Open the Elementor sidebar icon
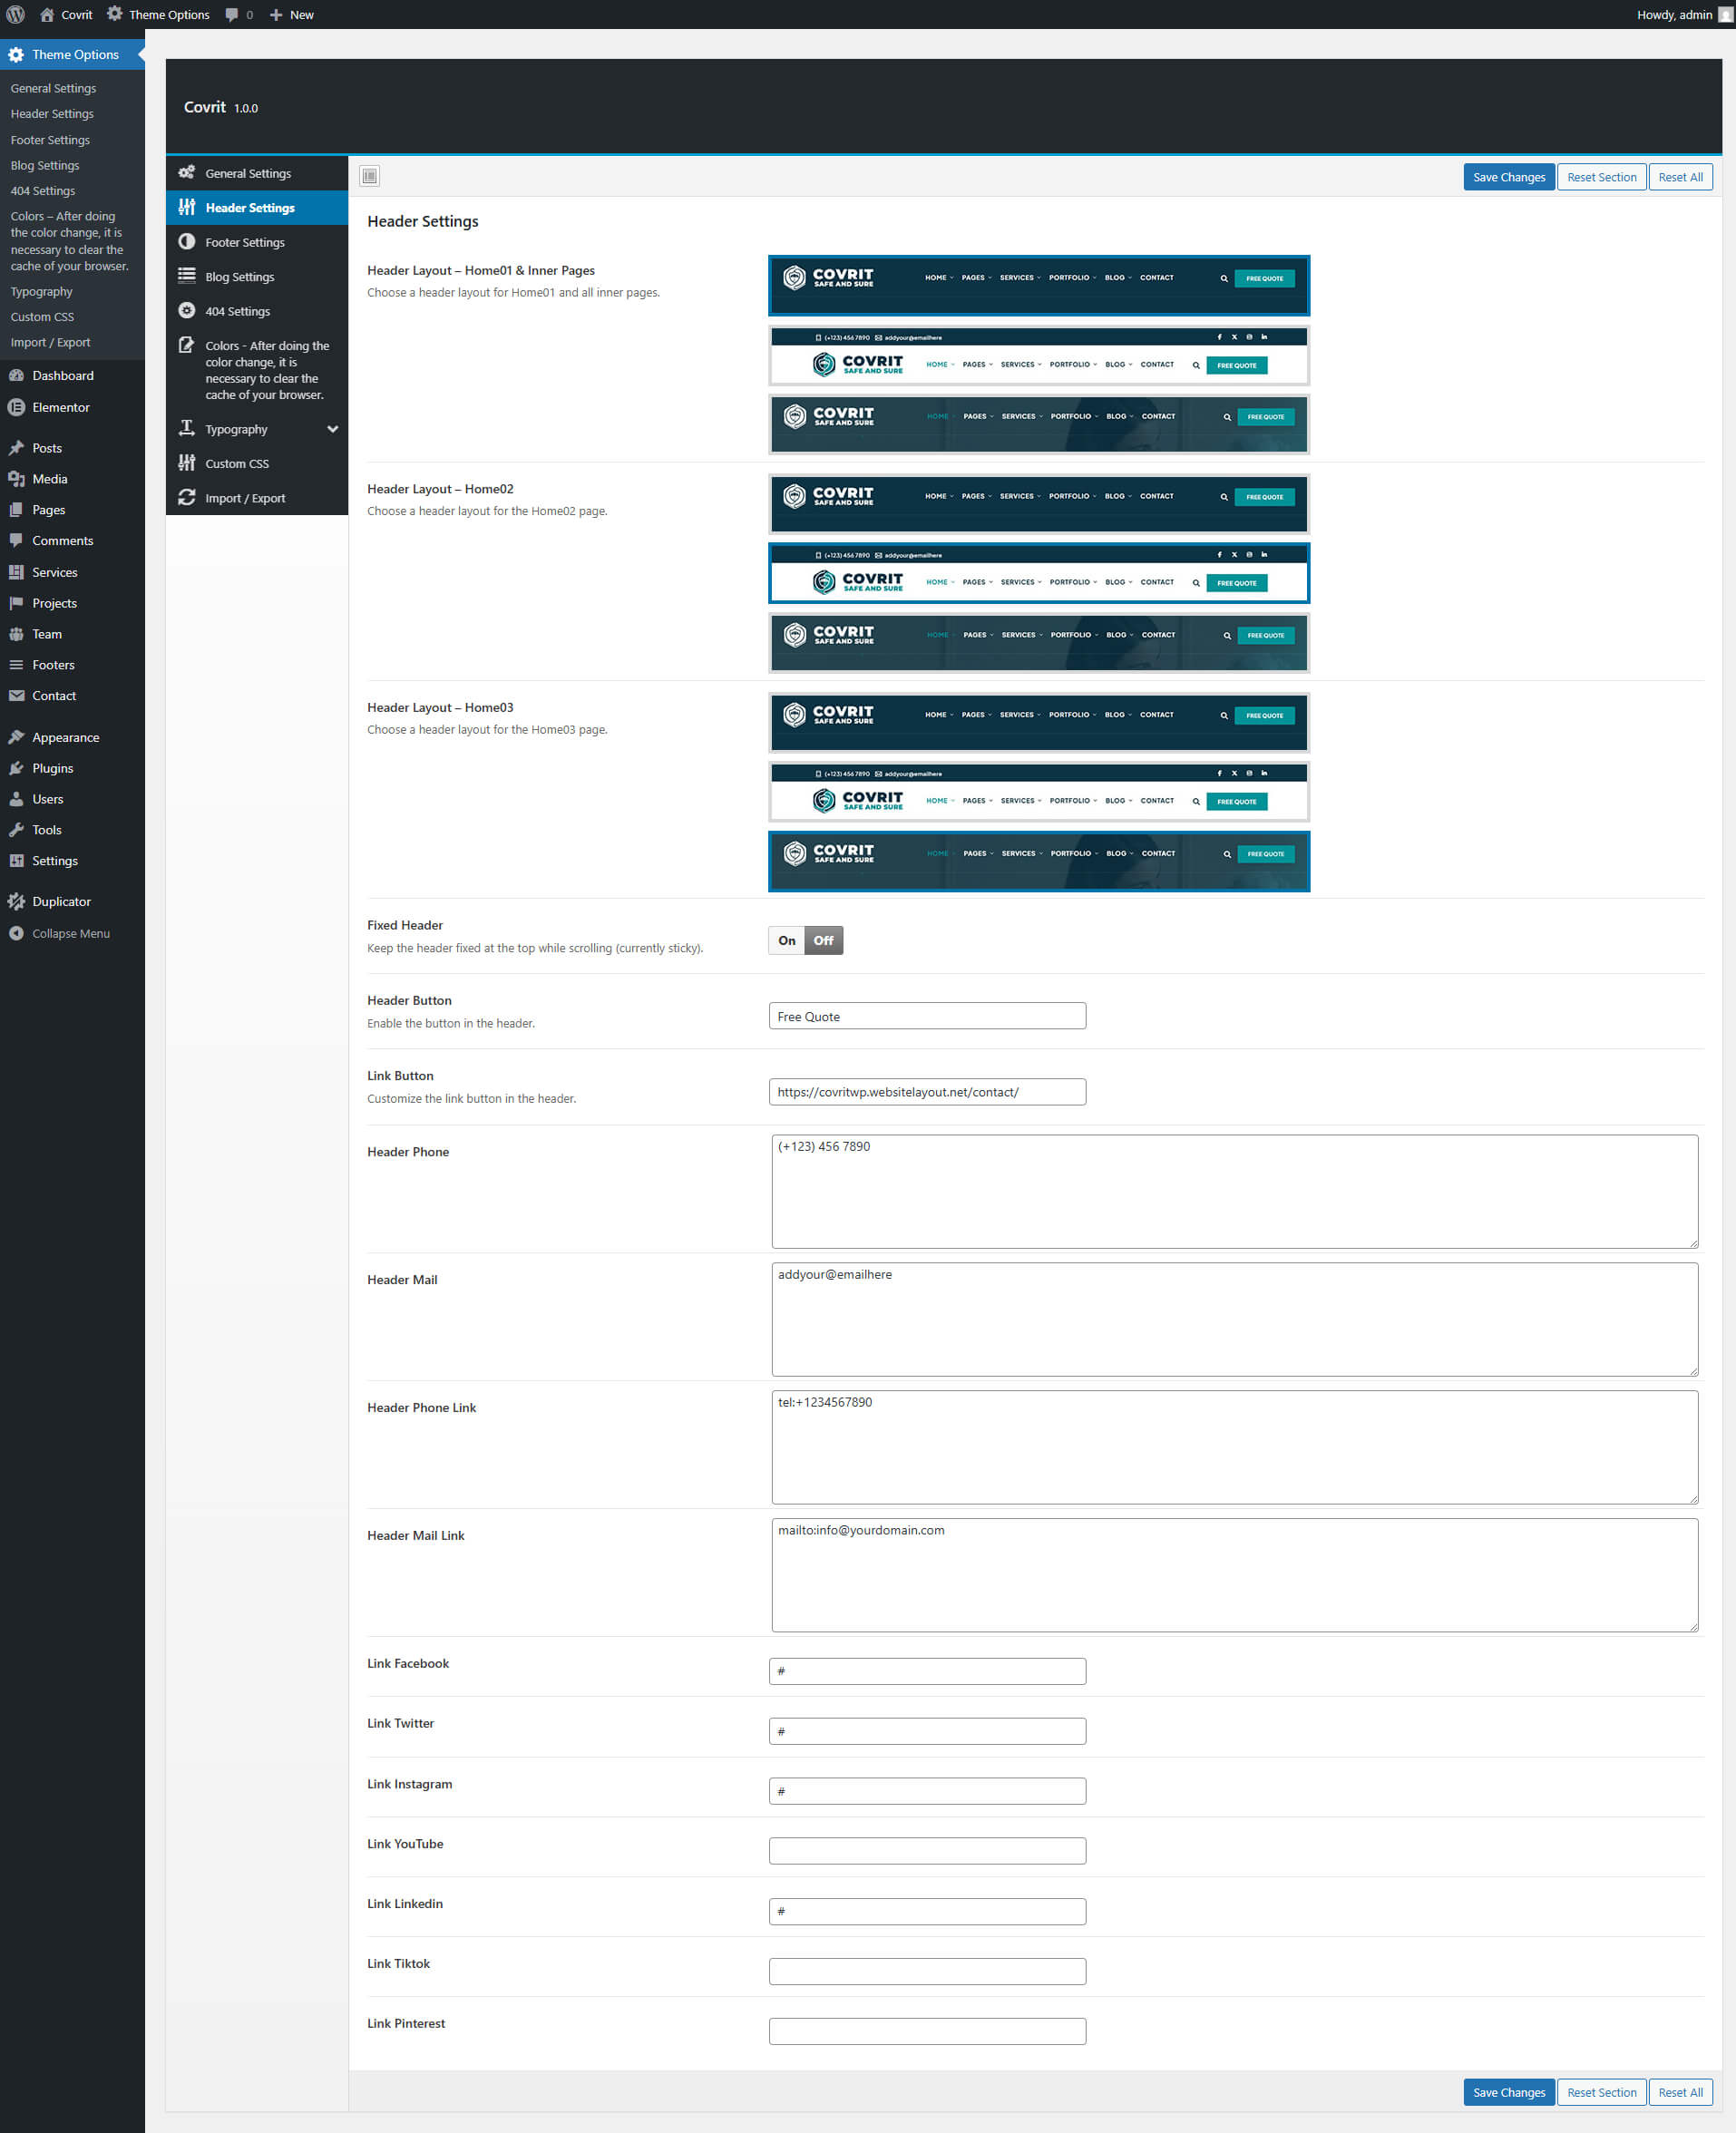The image size is (1736, 2133). pyautogui.click(x=16, y=407)
